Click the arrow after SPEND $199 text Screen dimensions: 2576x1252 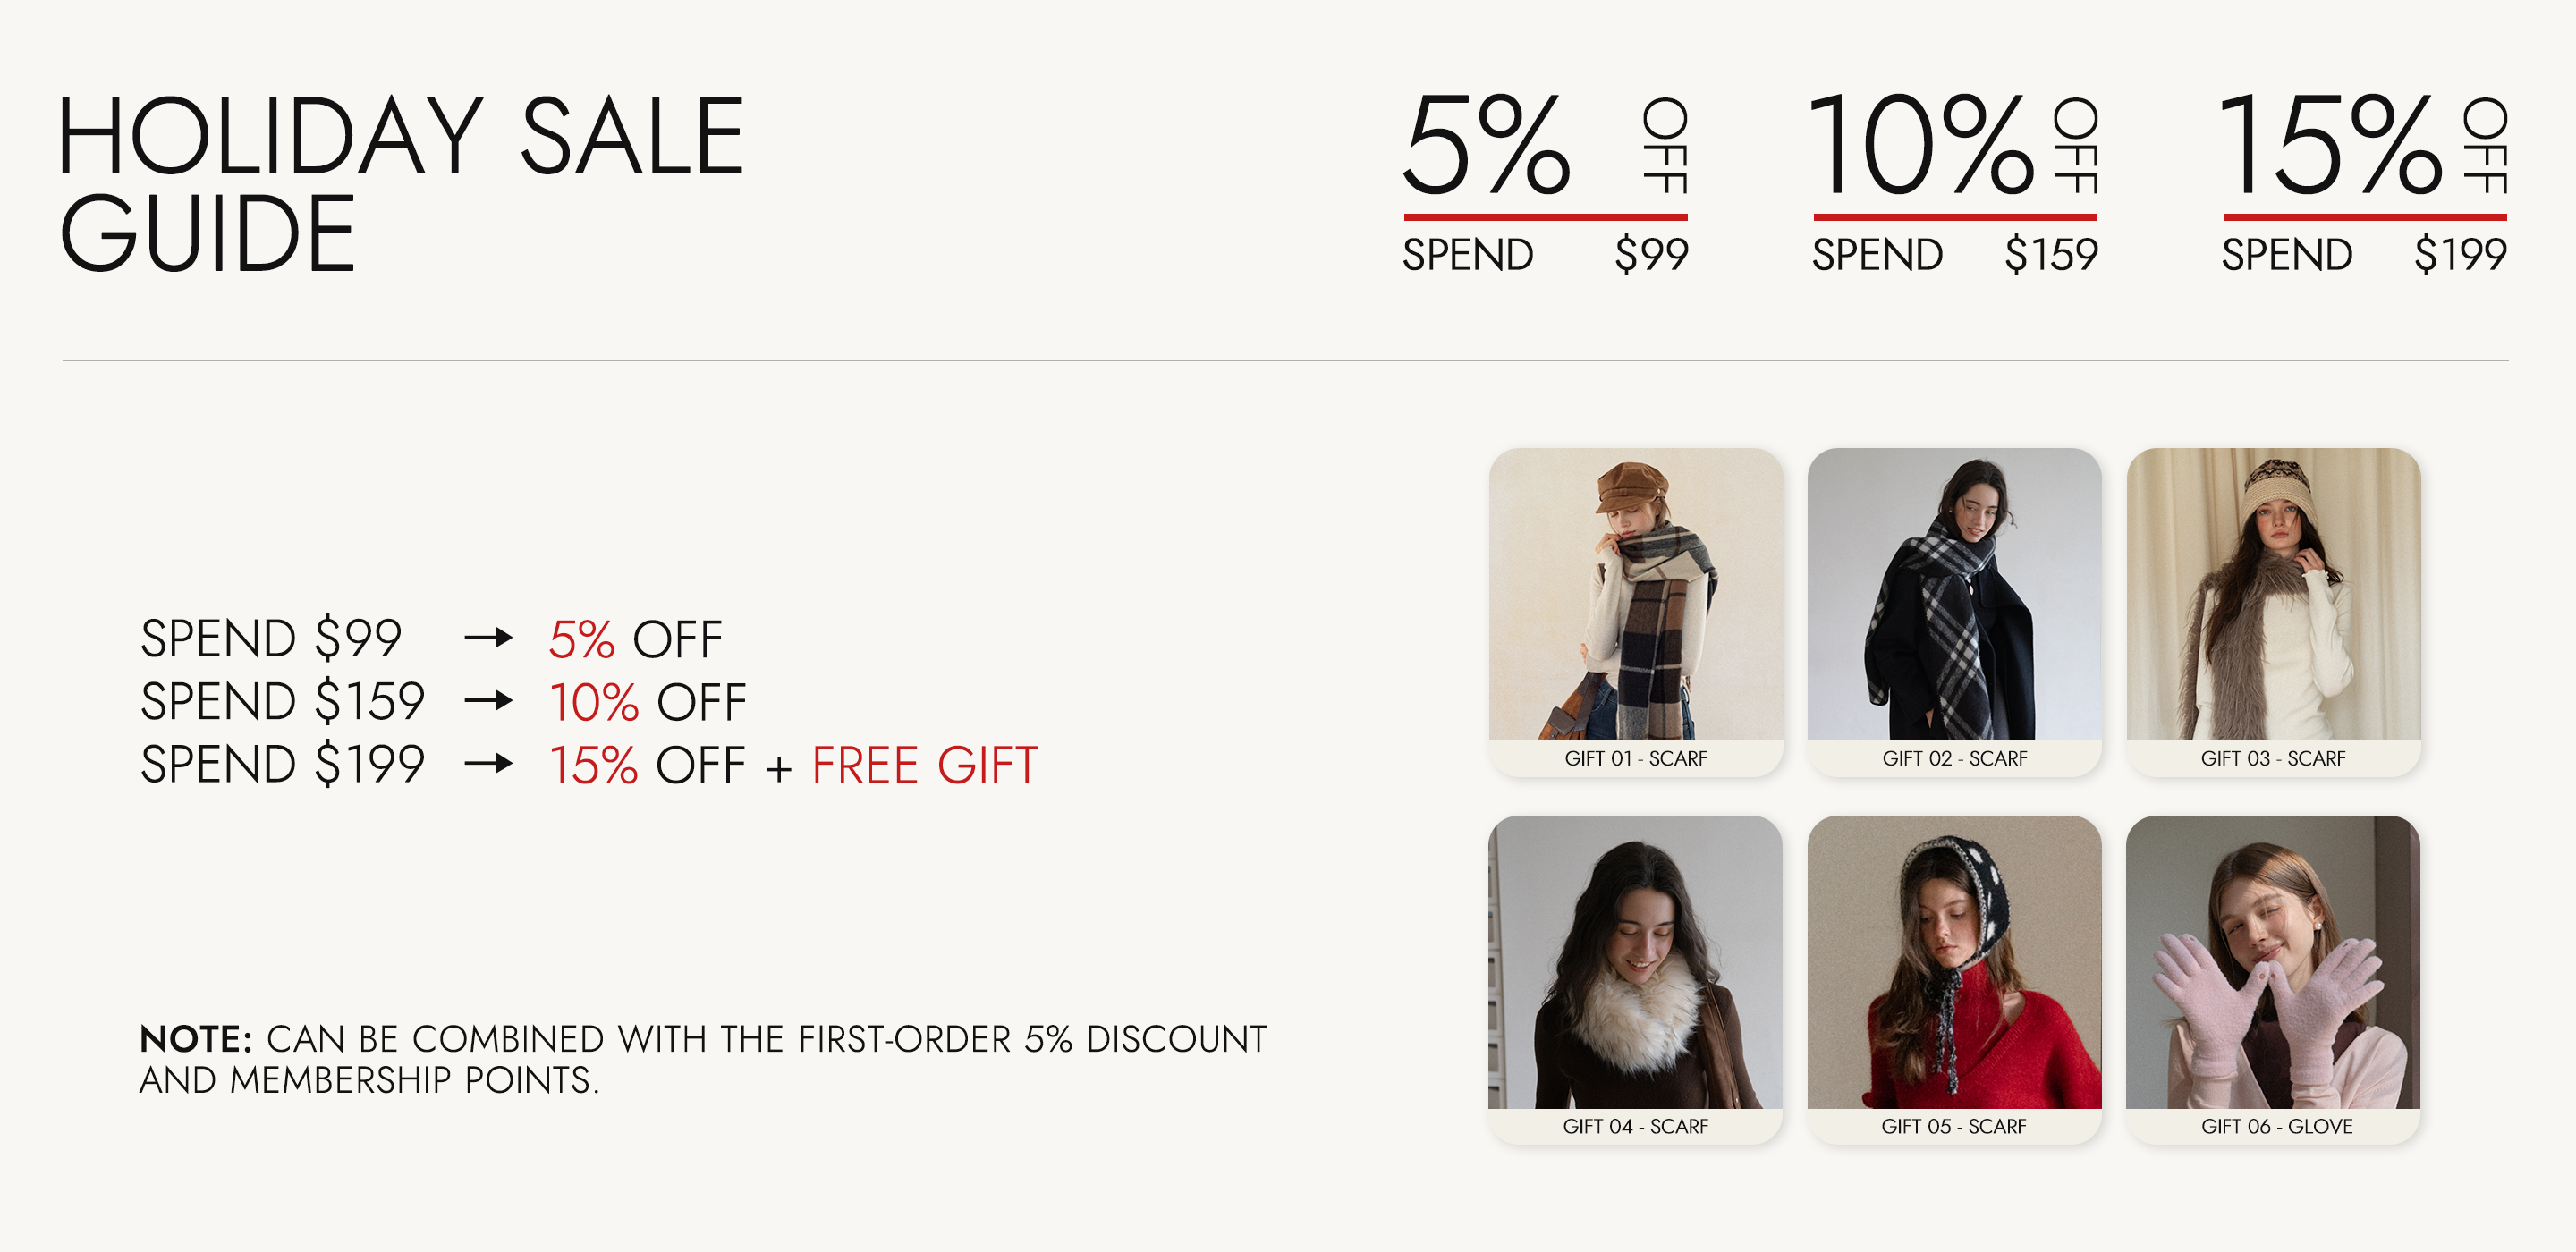[488, 765]
